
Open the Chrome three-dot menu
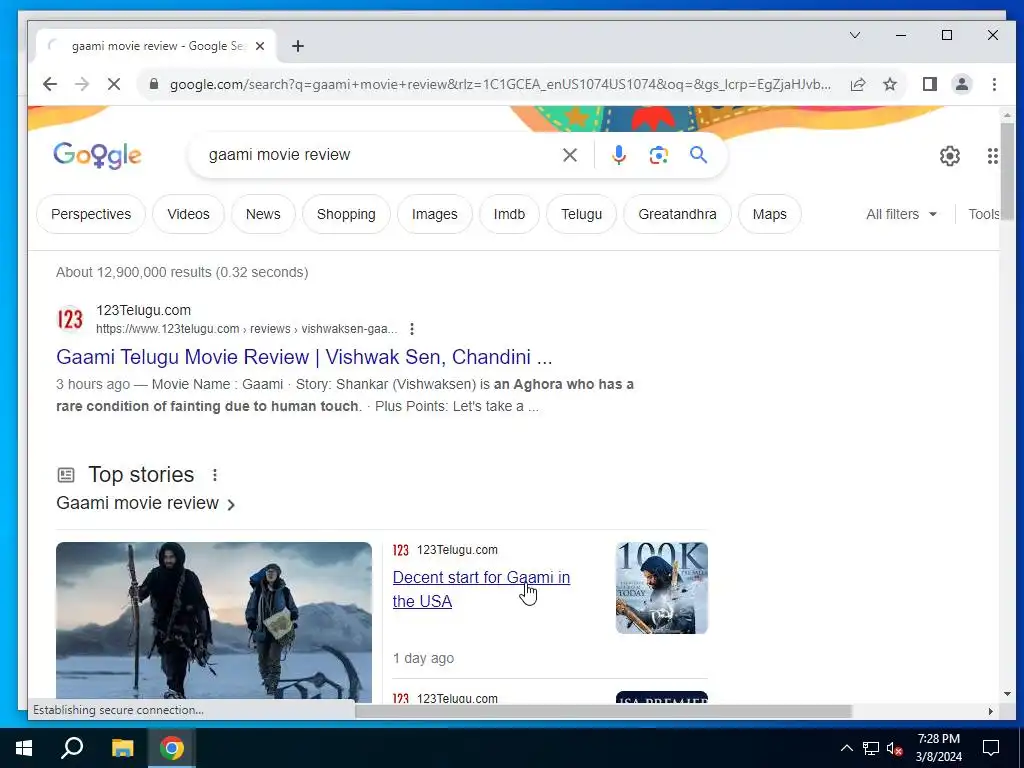pos(994,84)
